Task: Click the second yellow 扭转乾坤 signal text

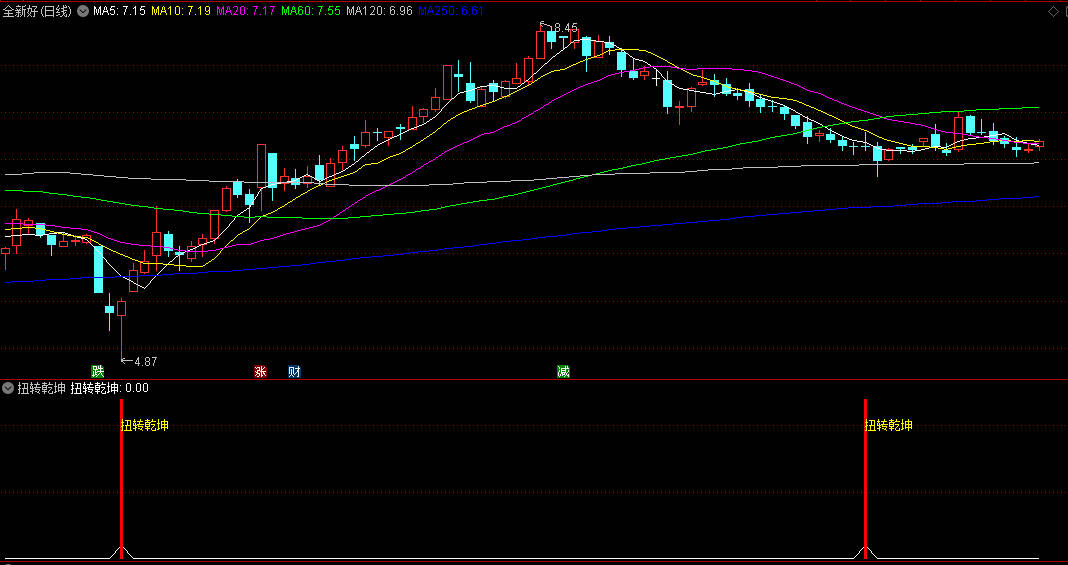Action: [x=889, y=426]
